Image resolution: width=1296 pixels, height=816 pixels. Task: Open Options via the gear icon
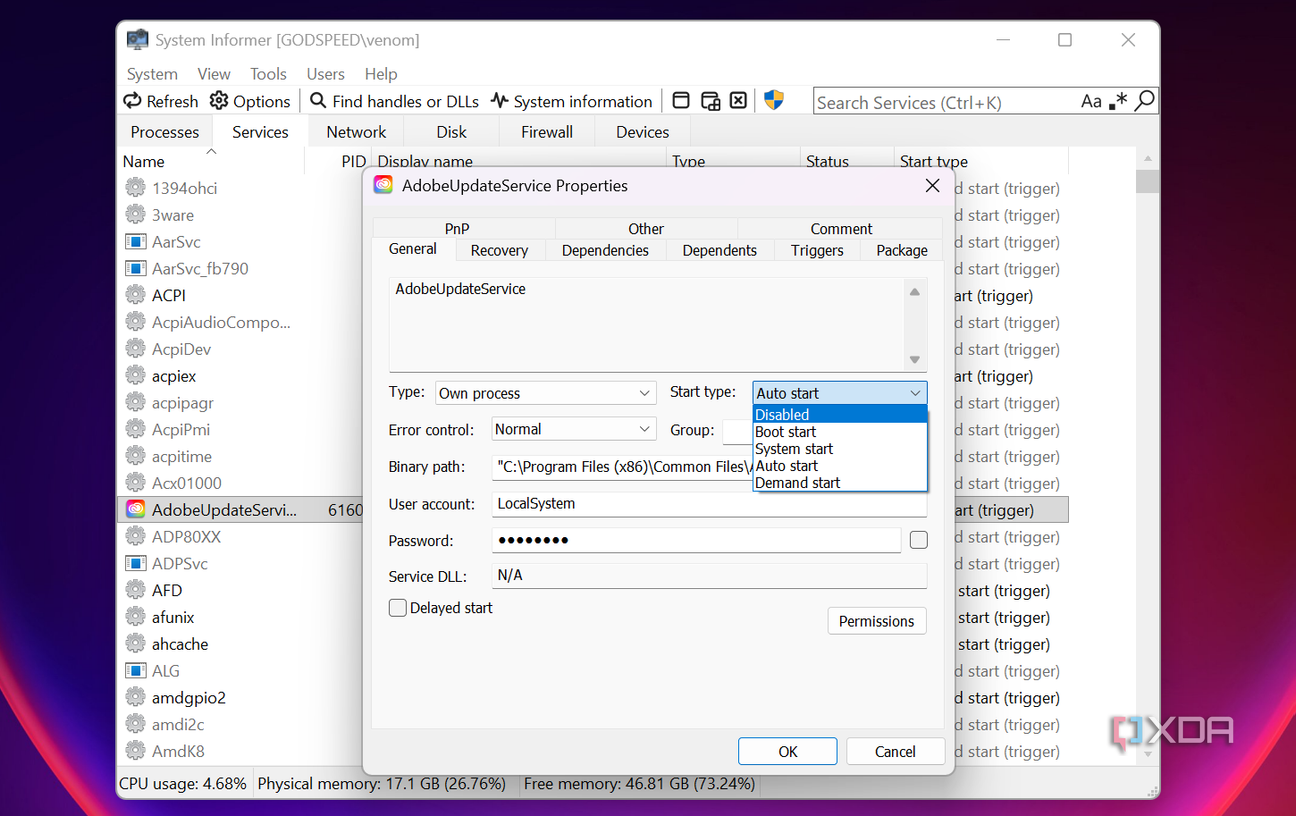(x=219, y=101)
